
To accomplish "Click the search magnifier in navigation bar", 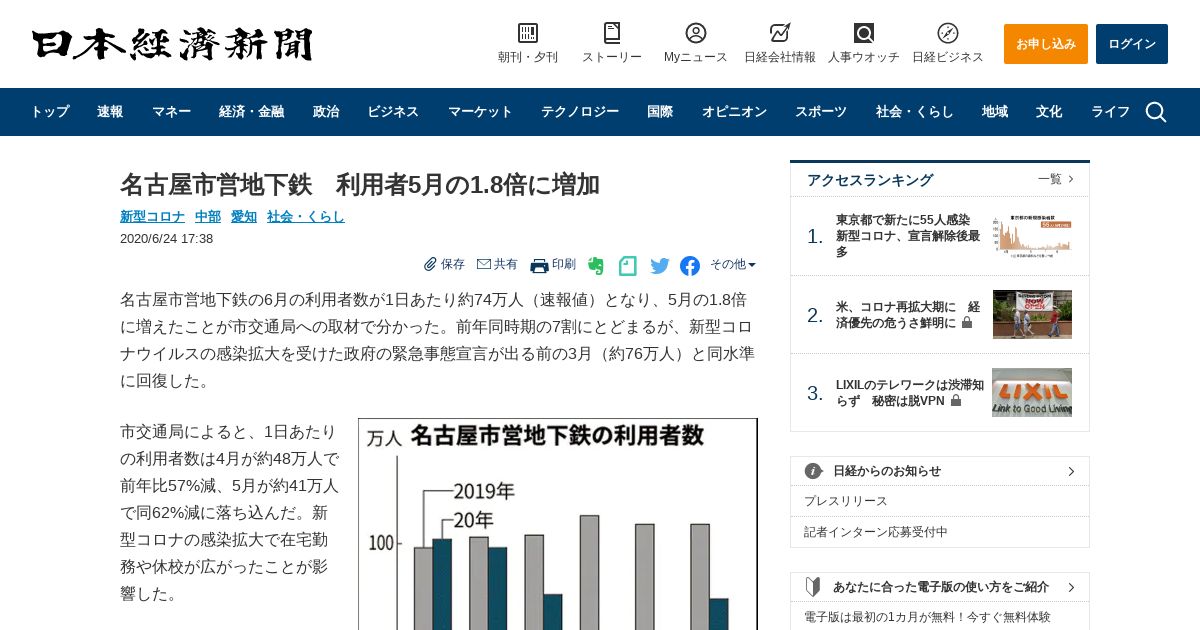I will click(1156, 112).
